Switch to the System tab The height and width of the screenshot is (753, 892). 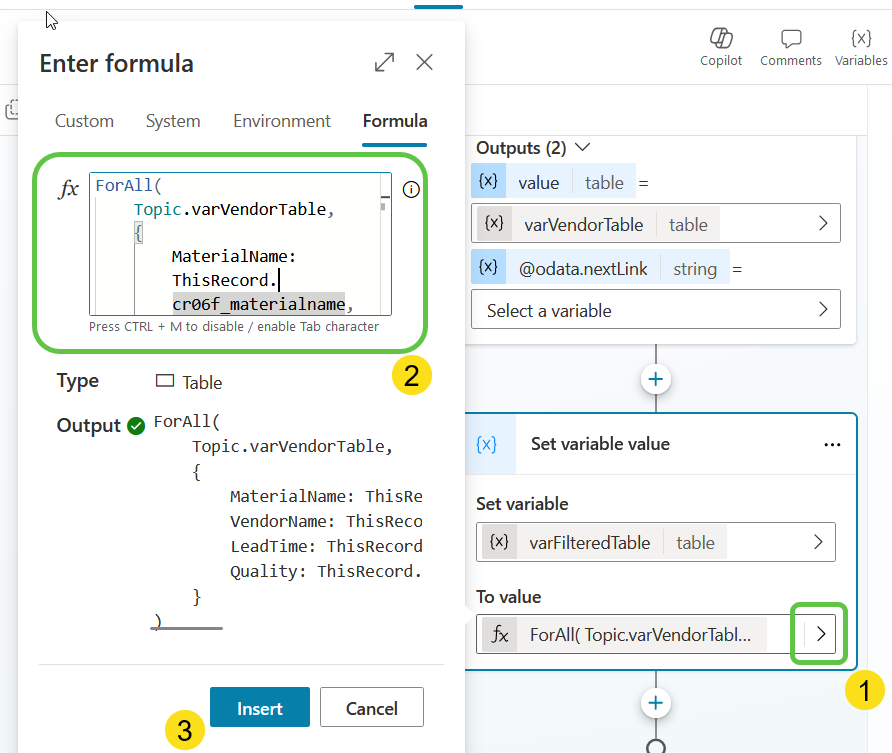(x=173, y=121)
